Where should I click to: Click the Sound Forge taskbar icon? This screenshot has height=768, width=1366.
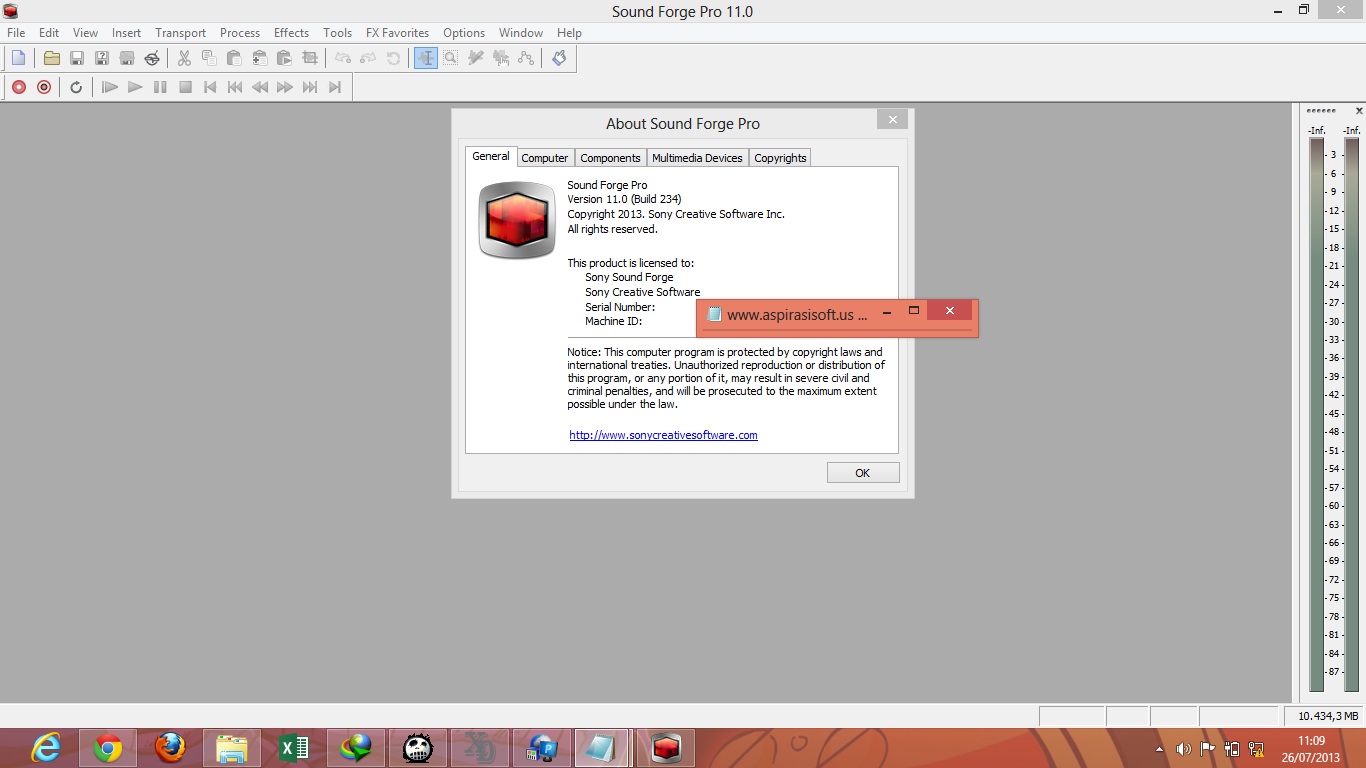click(x=666, y=748)
